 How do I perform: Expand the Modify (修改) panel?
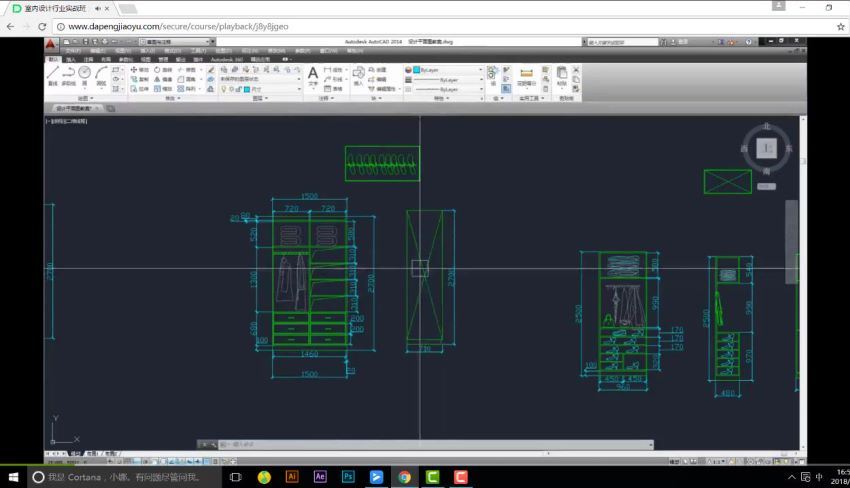pyautogui.click(x=173, y=98)
